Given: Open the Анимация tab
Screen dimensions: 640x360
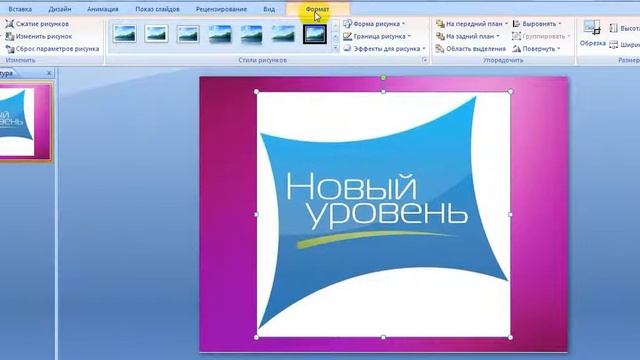Looking at the screenshot, I should 102,9.
